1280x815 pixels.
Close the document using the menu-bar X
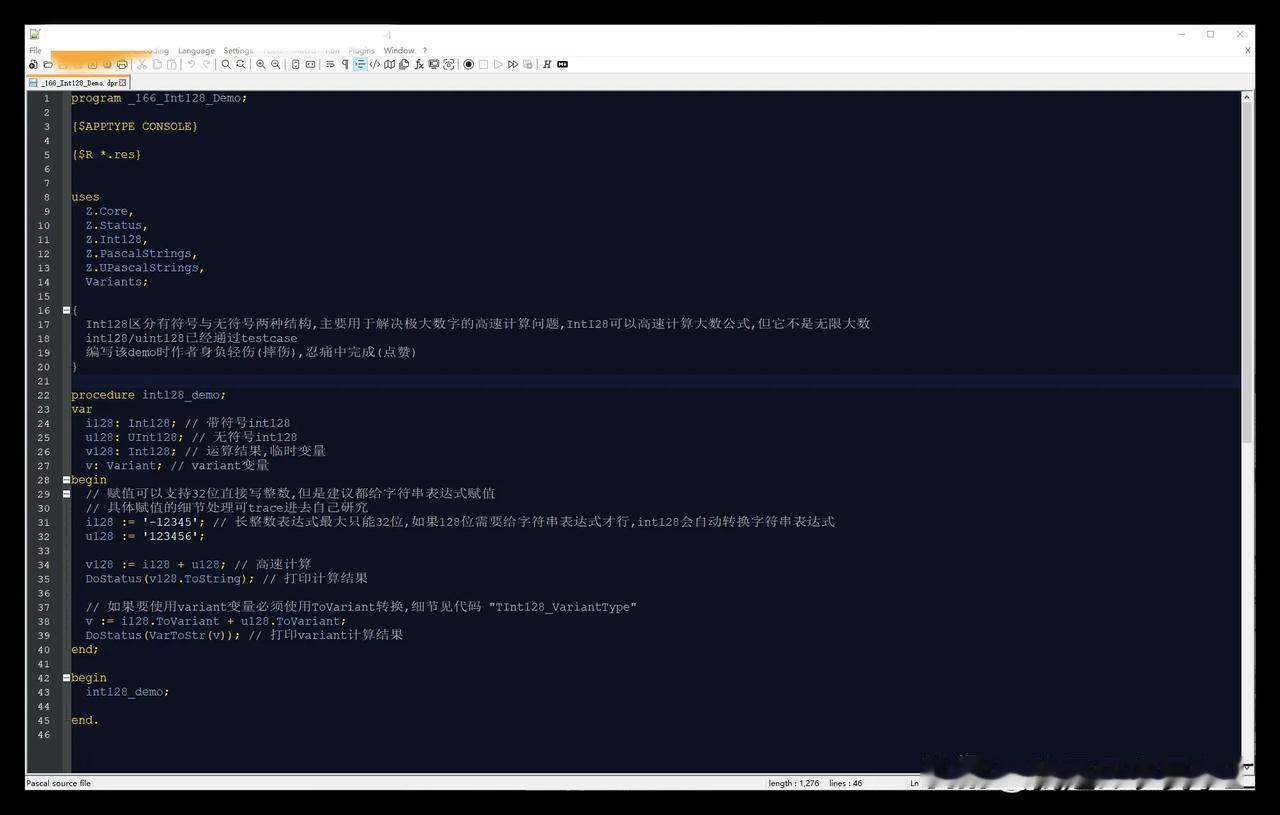1247,50
